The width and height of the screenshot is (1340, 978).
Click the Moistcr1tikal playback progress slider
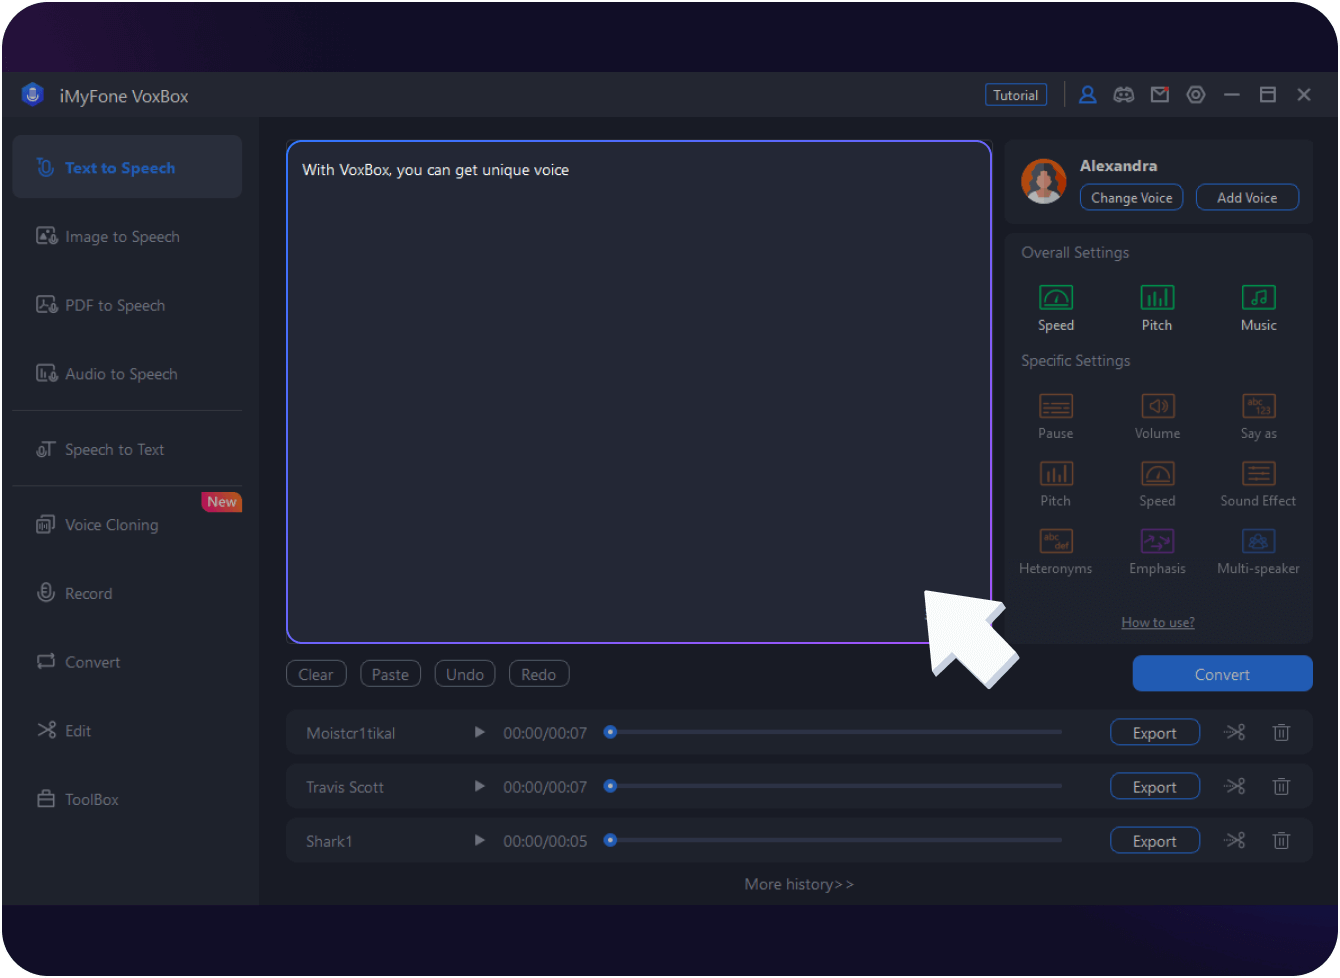tap(833, 733)
